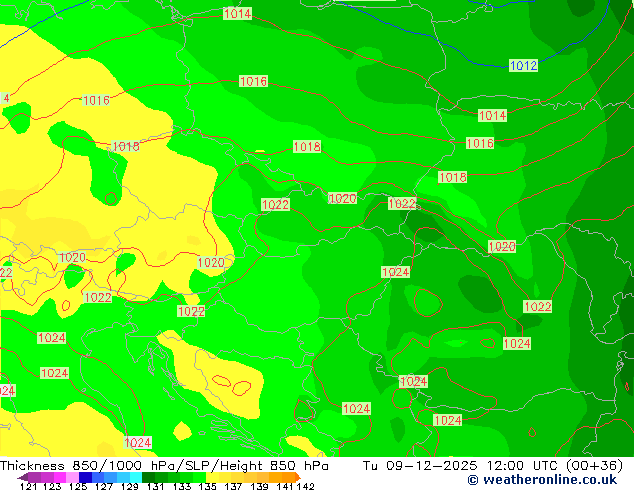Pick the dark navy blue legend swatch
The height and width of the screenshot is (490, 634).
[85, 477]
